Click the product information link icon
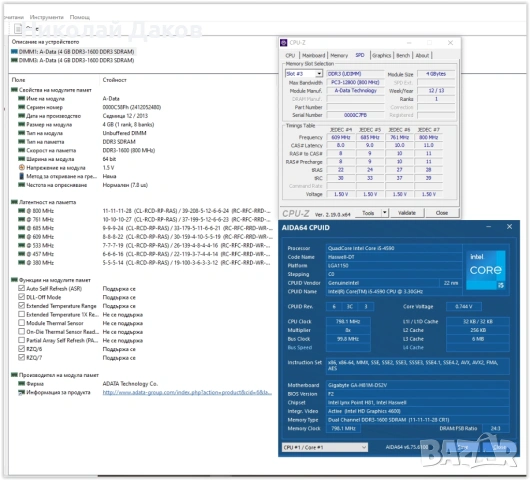 click(x=22, y=392)
